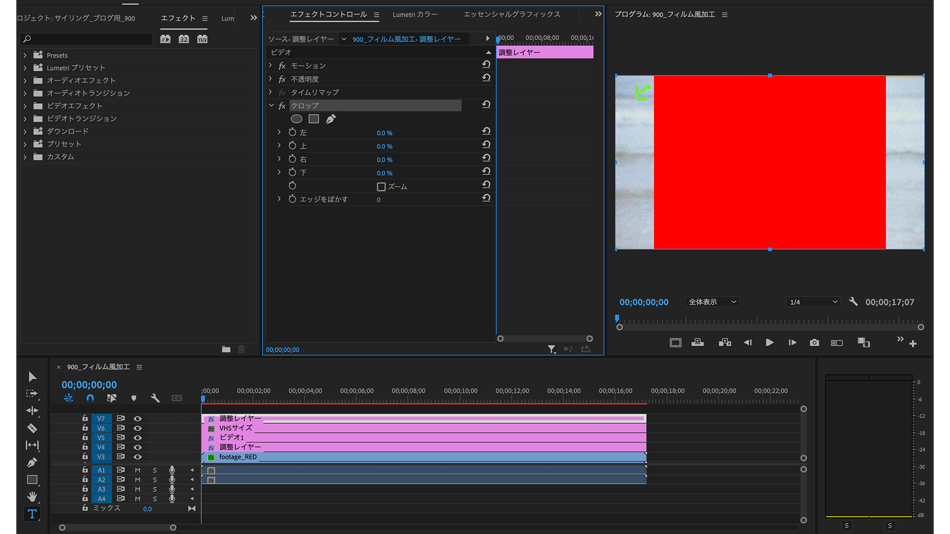
Task: Reset the クロップ effect
Action: [x=486, y=105]
